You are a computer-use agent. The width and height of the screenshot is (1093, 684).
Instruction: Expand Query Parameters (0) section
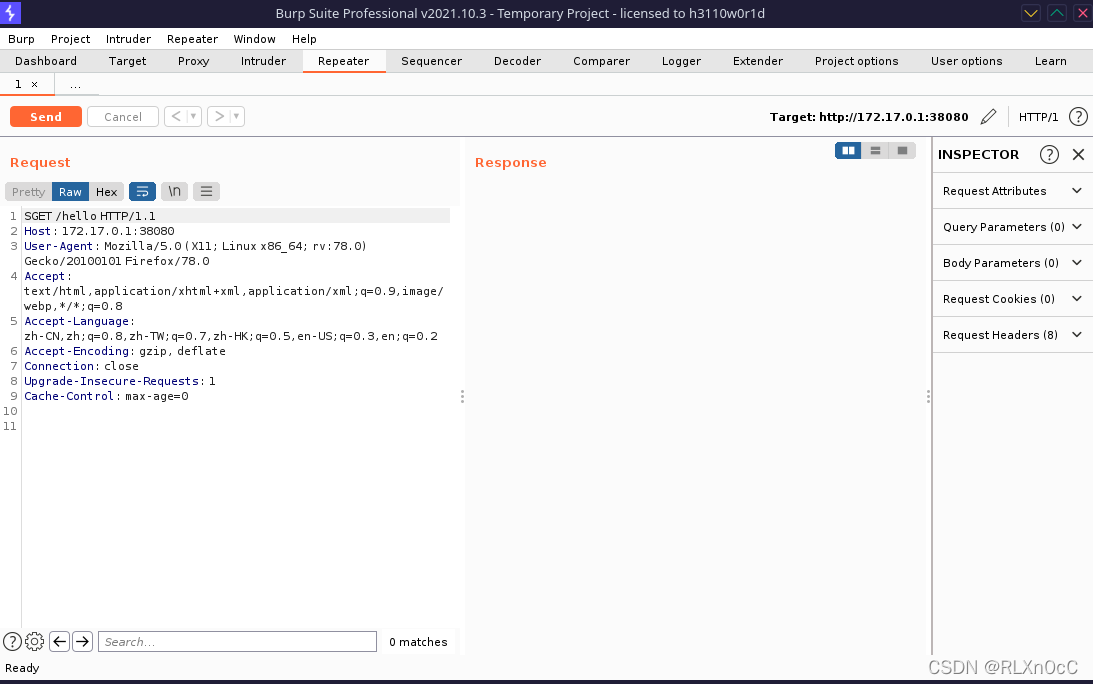pyautogui.click(x=1012, y=227)
